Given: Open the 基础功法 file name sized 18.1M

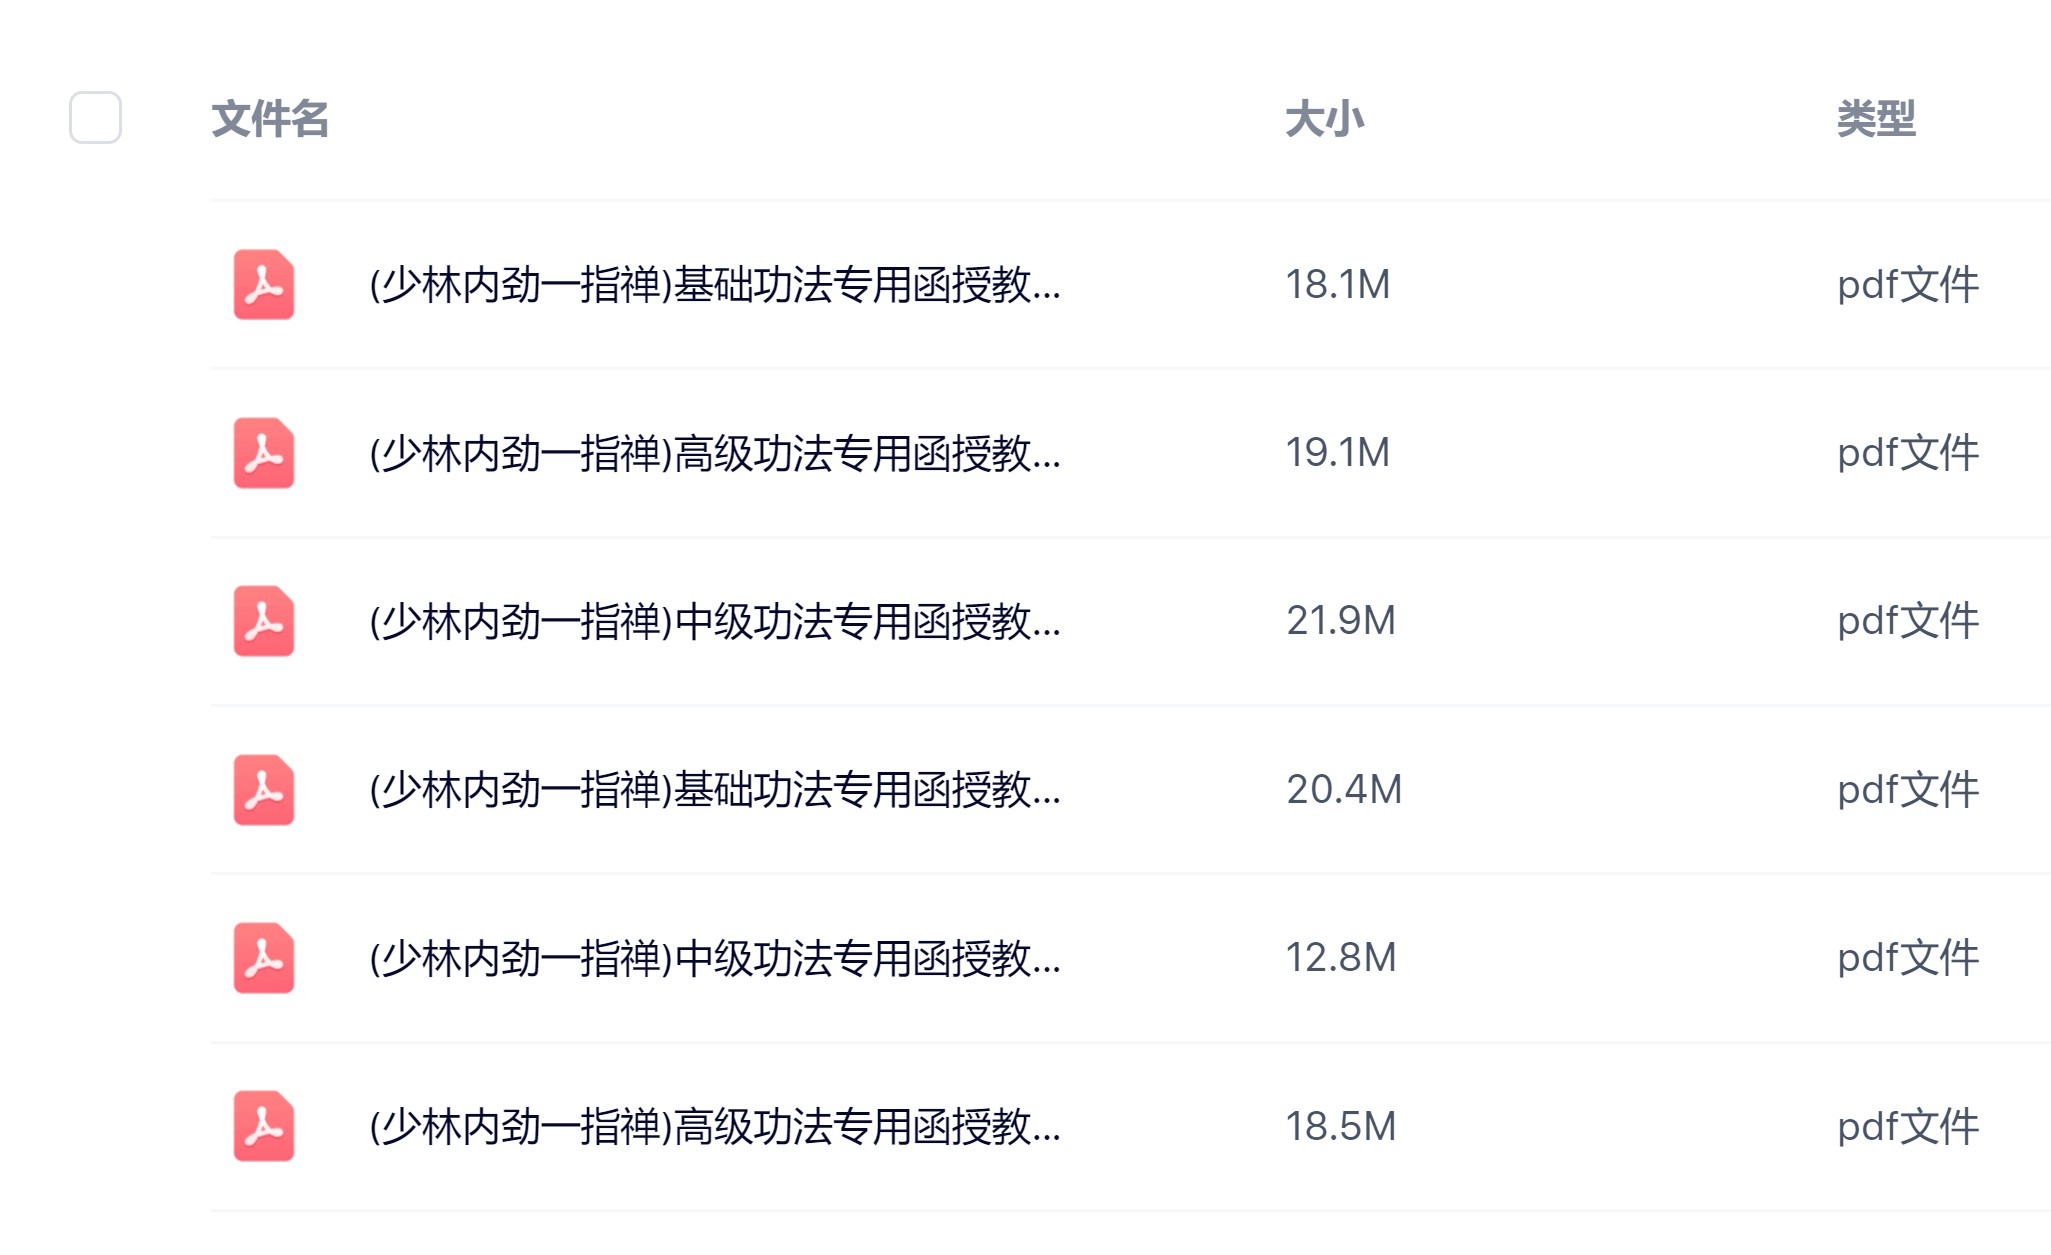Looking at the screenshot, I should click(714, 285).
